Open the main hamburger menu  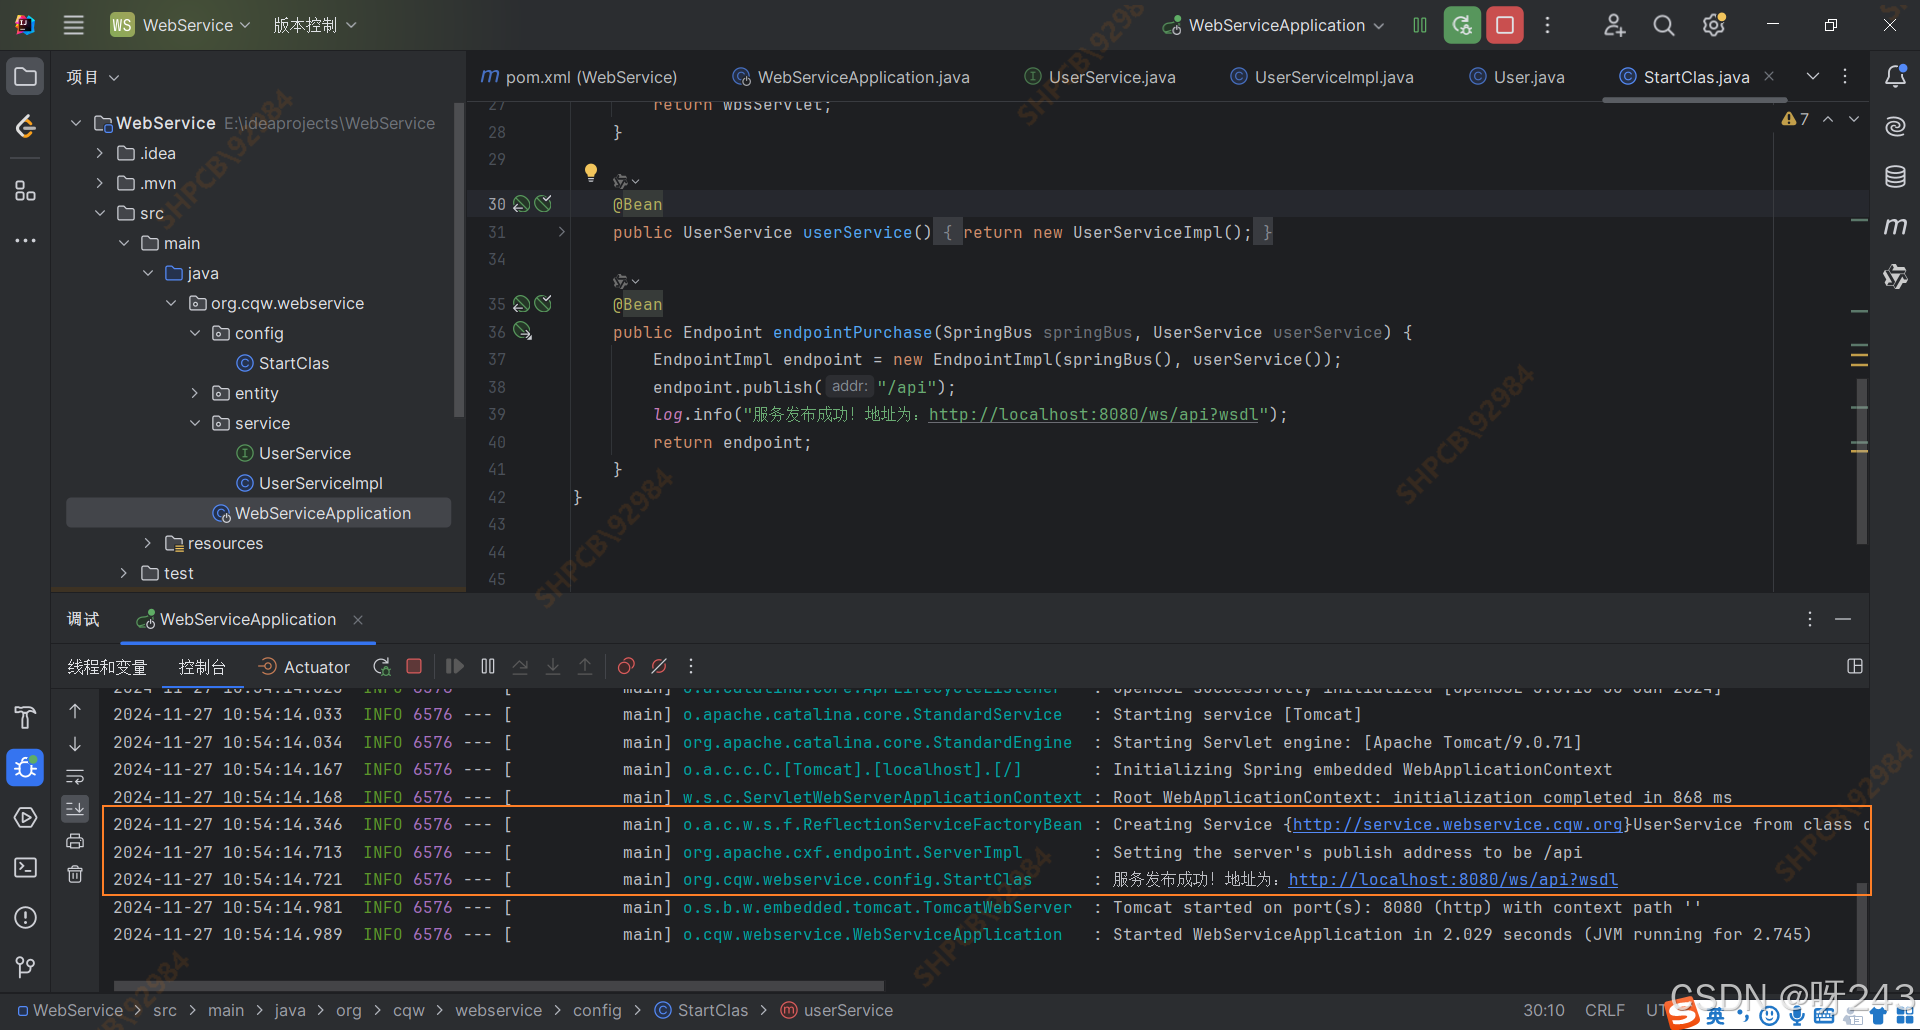point(73,25)
